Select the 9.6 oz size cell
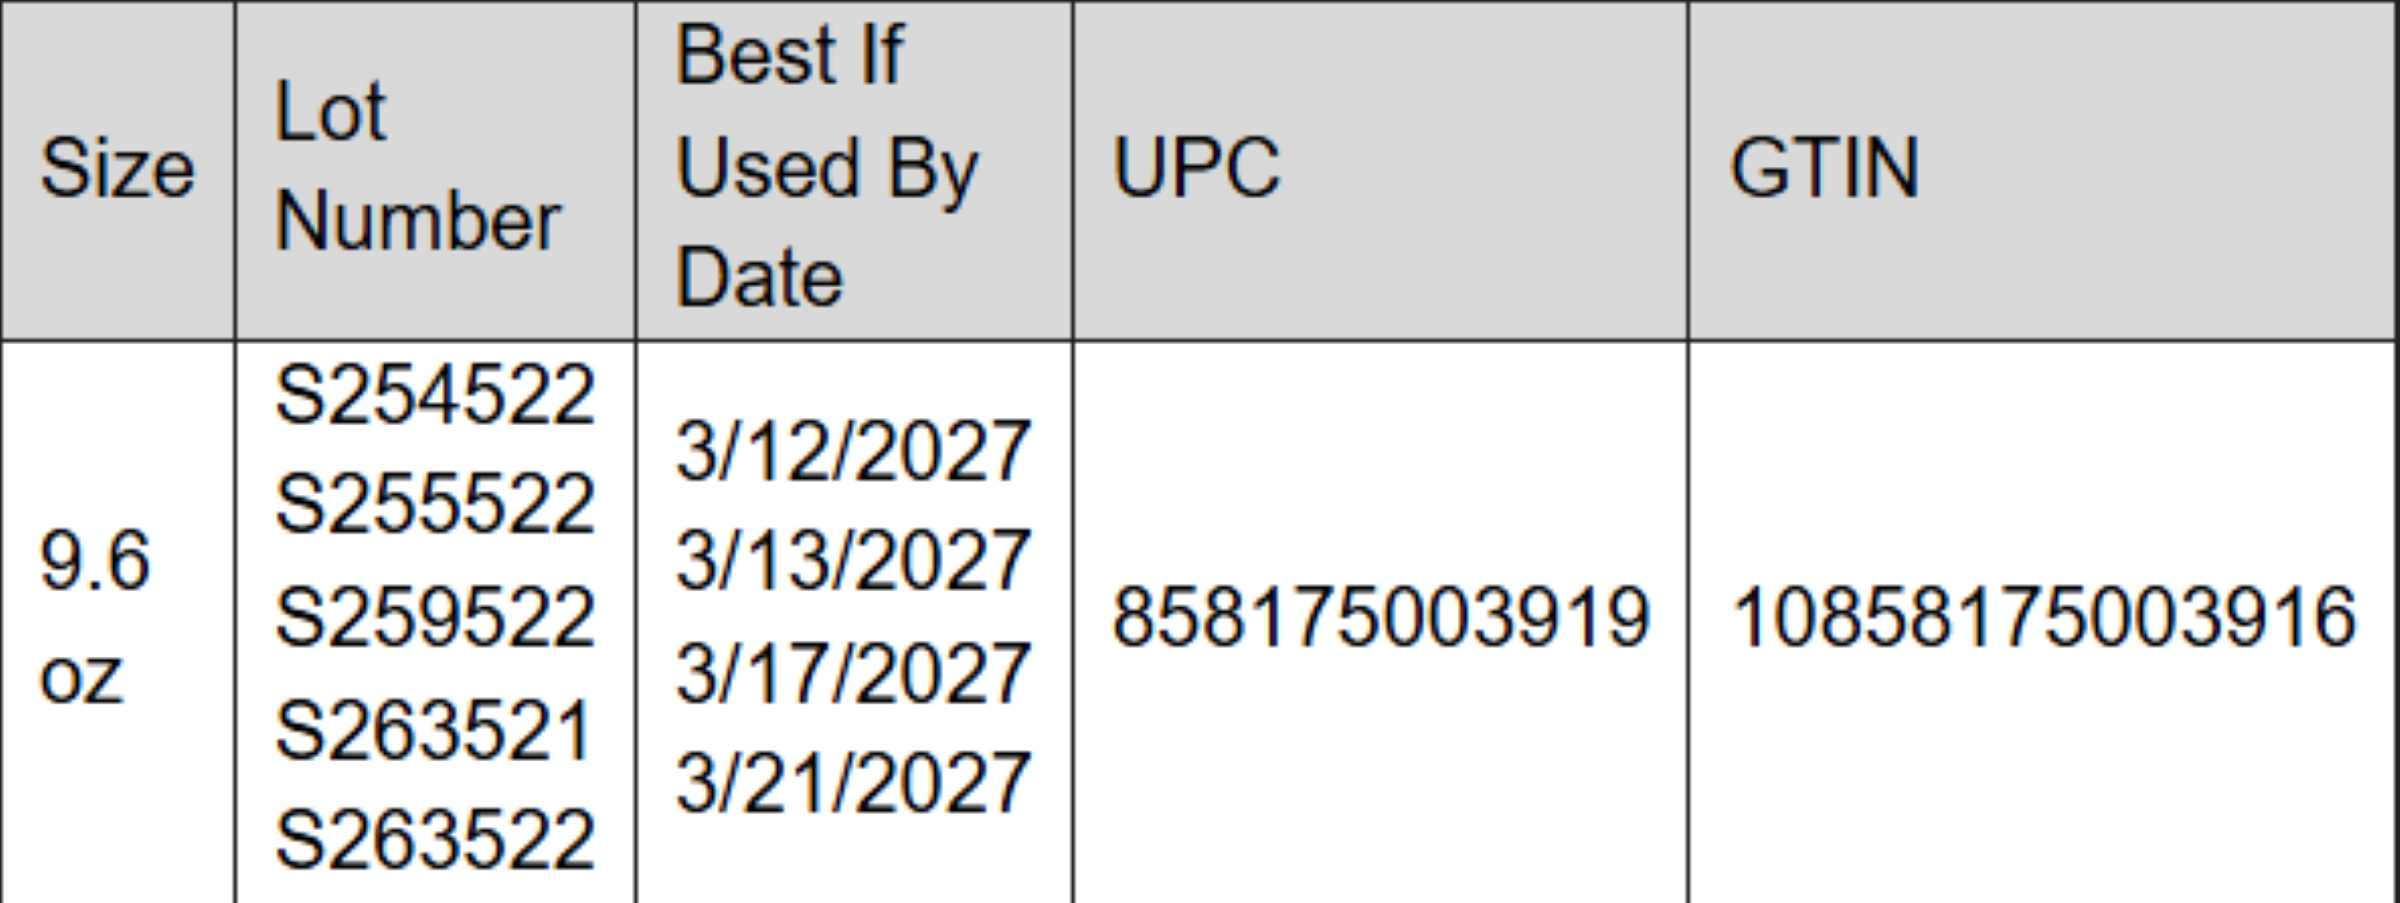This screenshot has width=2400, height=903. tap(95, 617)
